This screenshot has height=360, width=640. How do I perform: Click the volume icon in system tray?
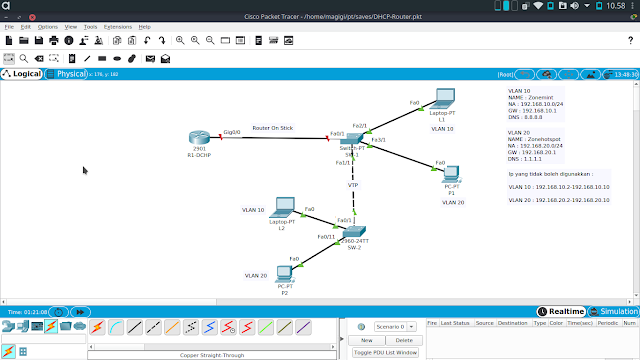pyautogui.click(x=574, y=6)
